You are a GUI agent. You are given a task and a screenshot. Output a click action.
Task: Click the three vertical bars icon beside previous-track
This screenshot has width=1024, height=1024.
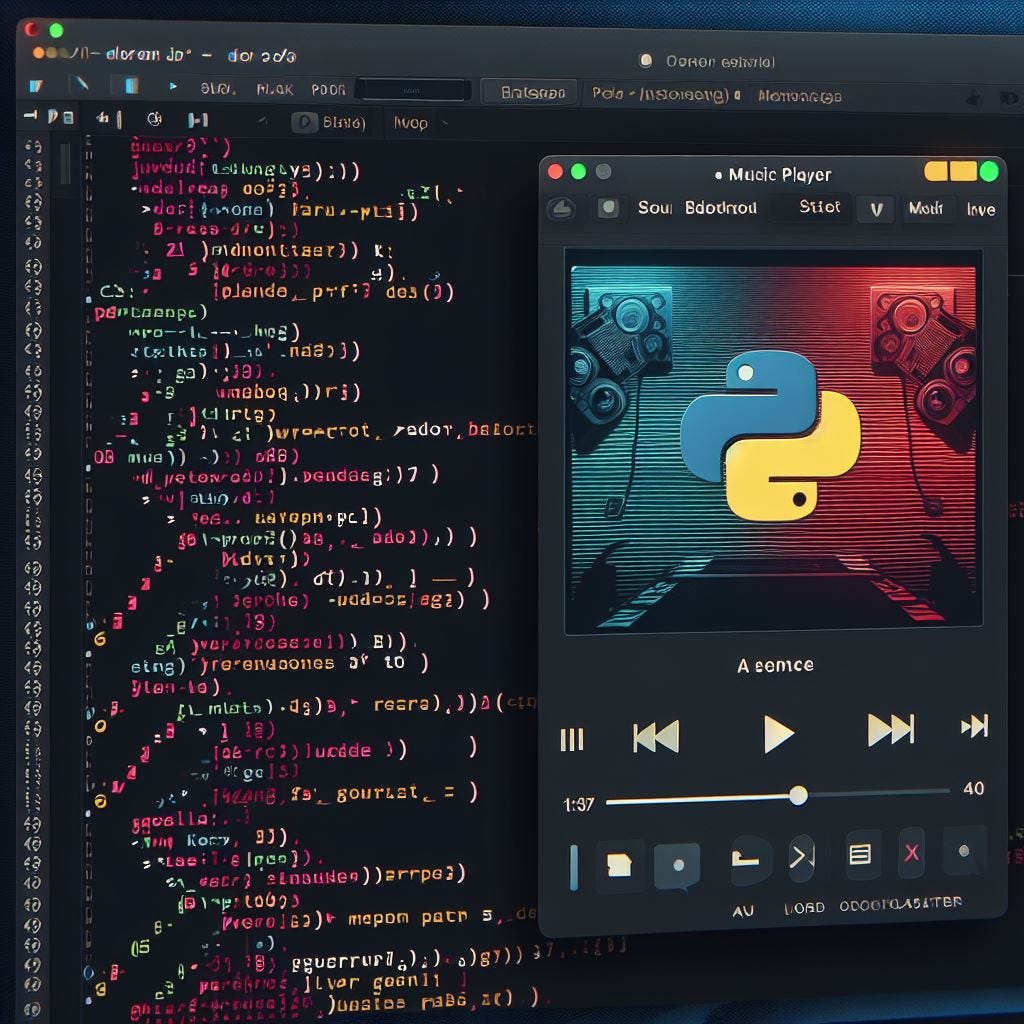(571, 739)
